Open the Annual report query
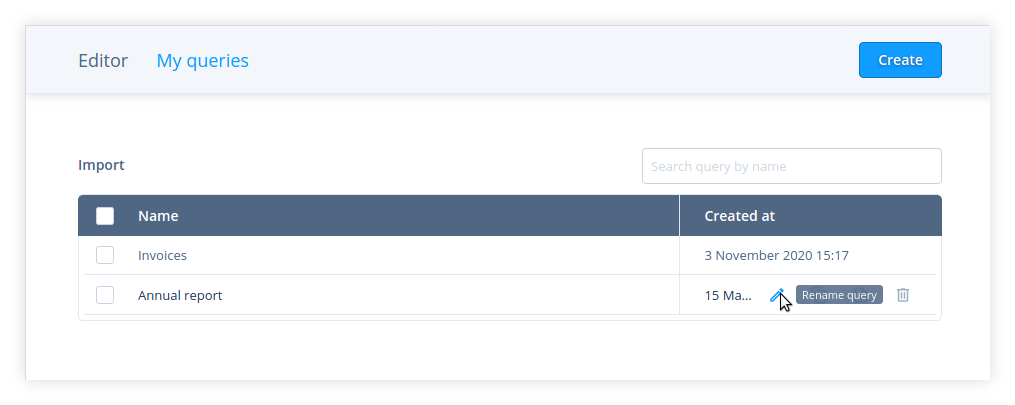Viewport: 1015px width, 405px height. tap(180, 295)
